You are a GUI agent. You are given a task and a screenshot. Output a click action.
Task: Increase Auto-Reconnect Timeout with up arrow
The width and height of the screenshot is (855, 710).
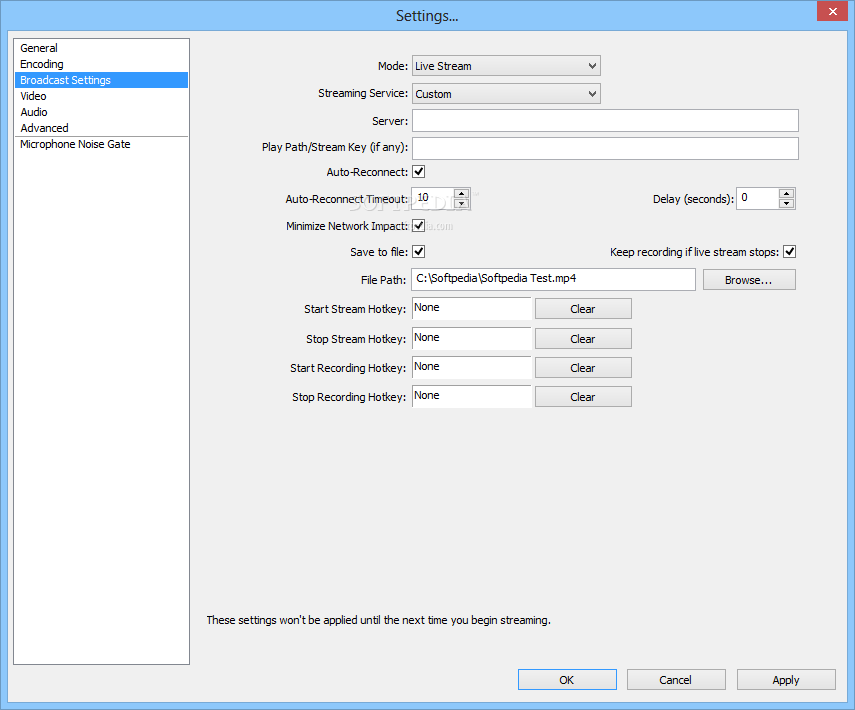coord(461,194)
